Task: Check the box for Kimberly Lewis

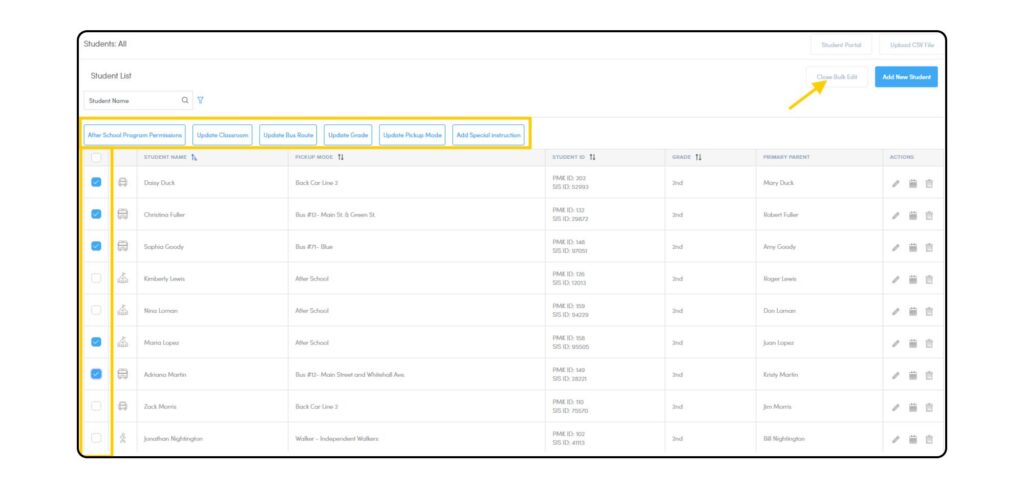Action: point(96,279)
